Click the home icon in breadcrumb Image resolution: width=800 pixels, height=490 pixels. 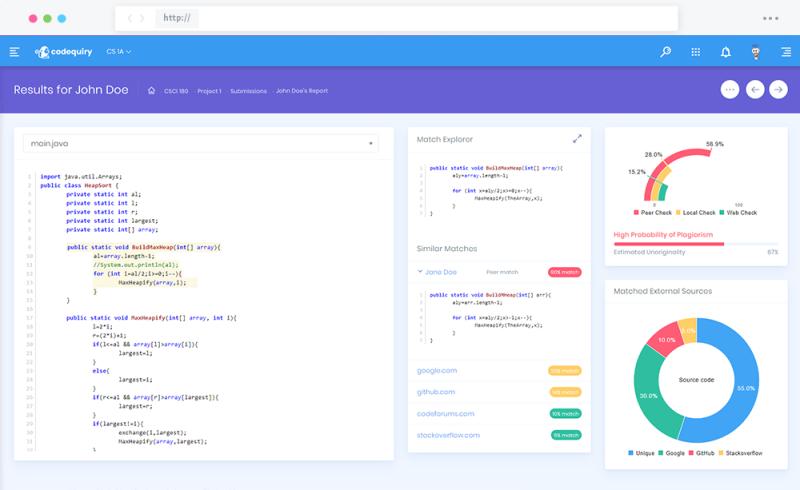click(151, 91)
